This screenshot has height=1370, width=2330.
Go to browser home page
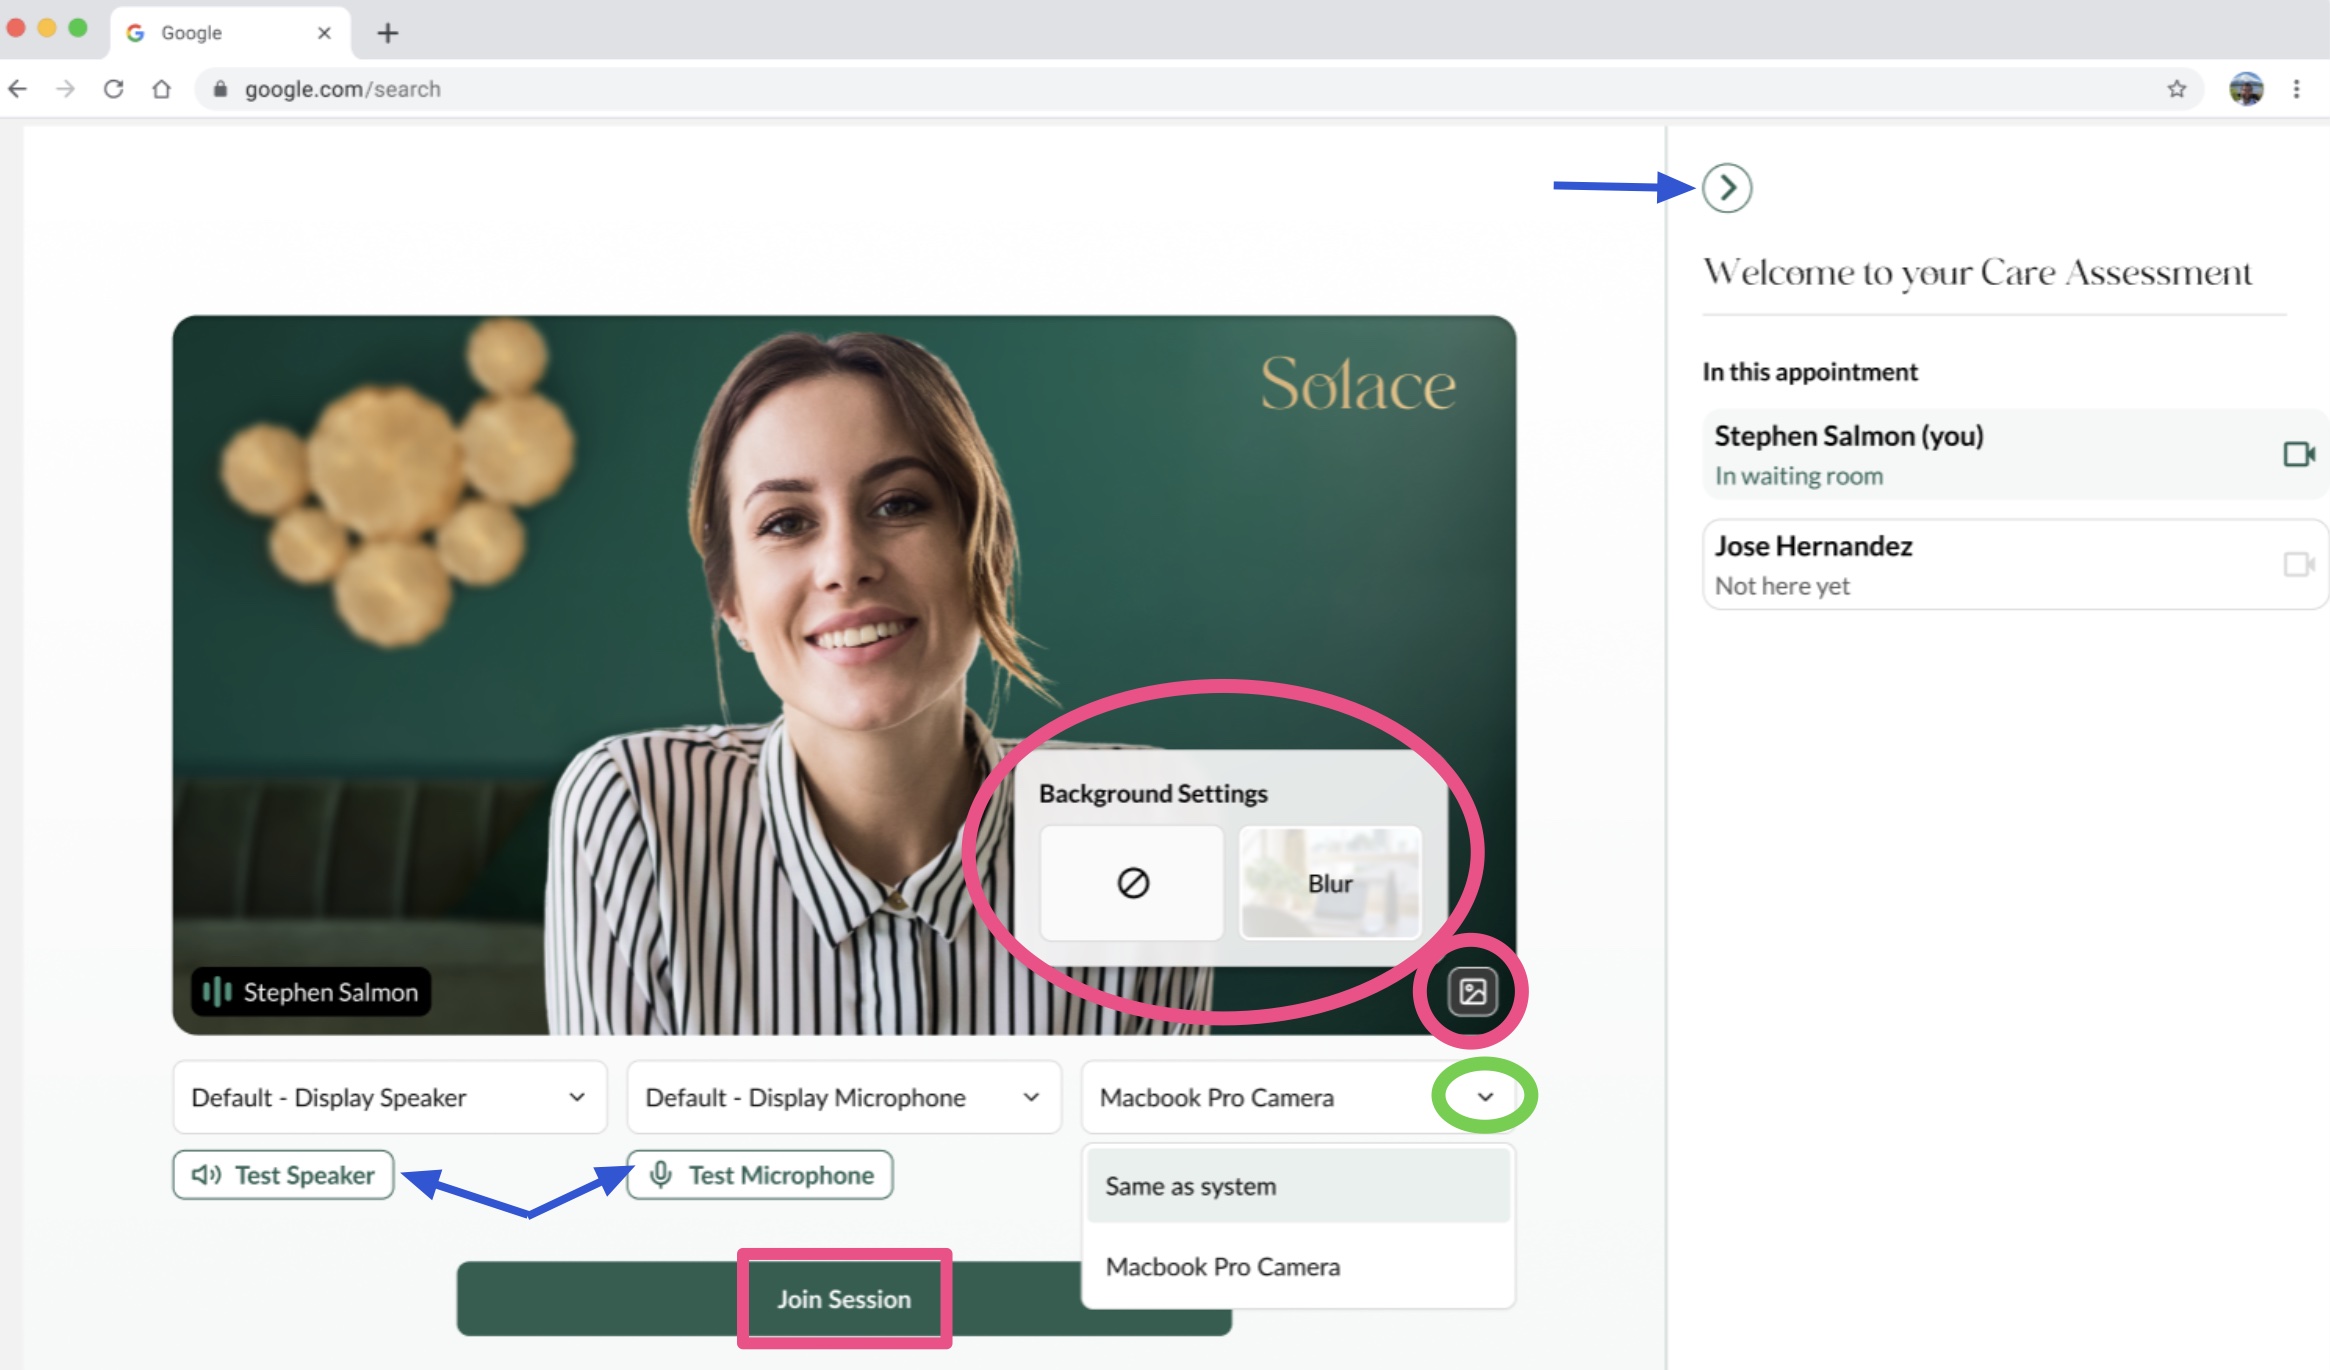coord(161,89)
